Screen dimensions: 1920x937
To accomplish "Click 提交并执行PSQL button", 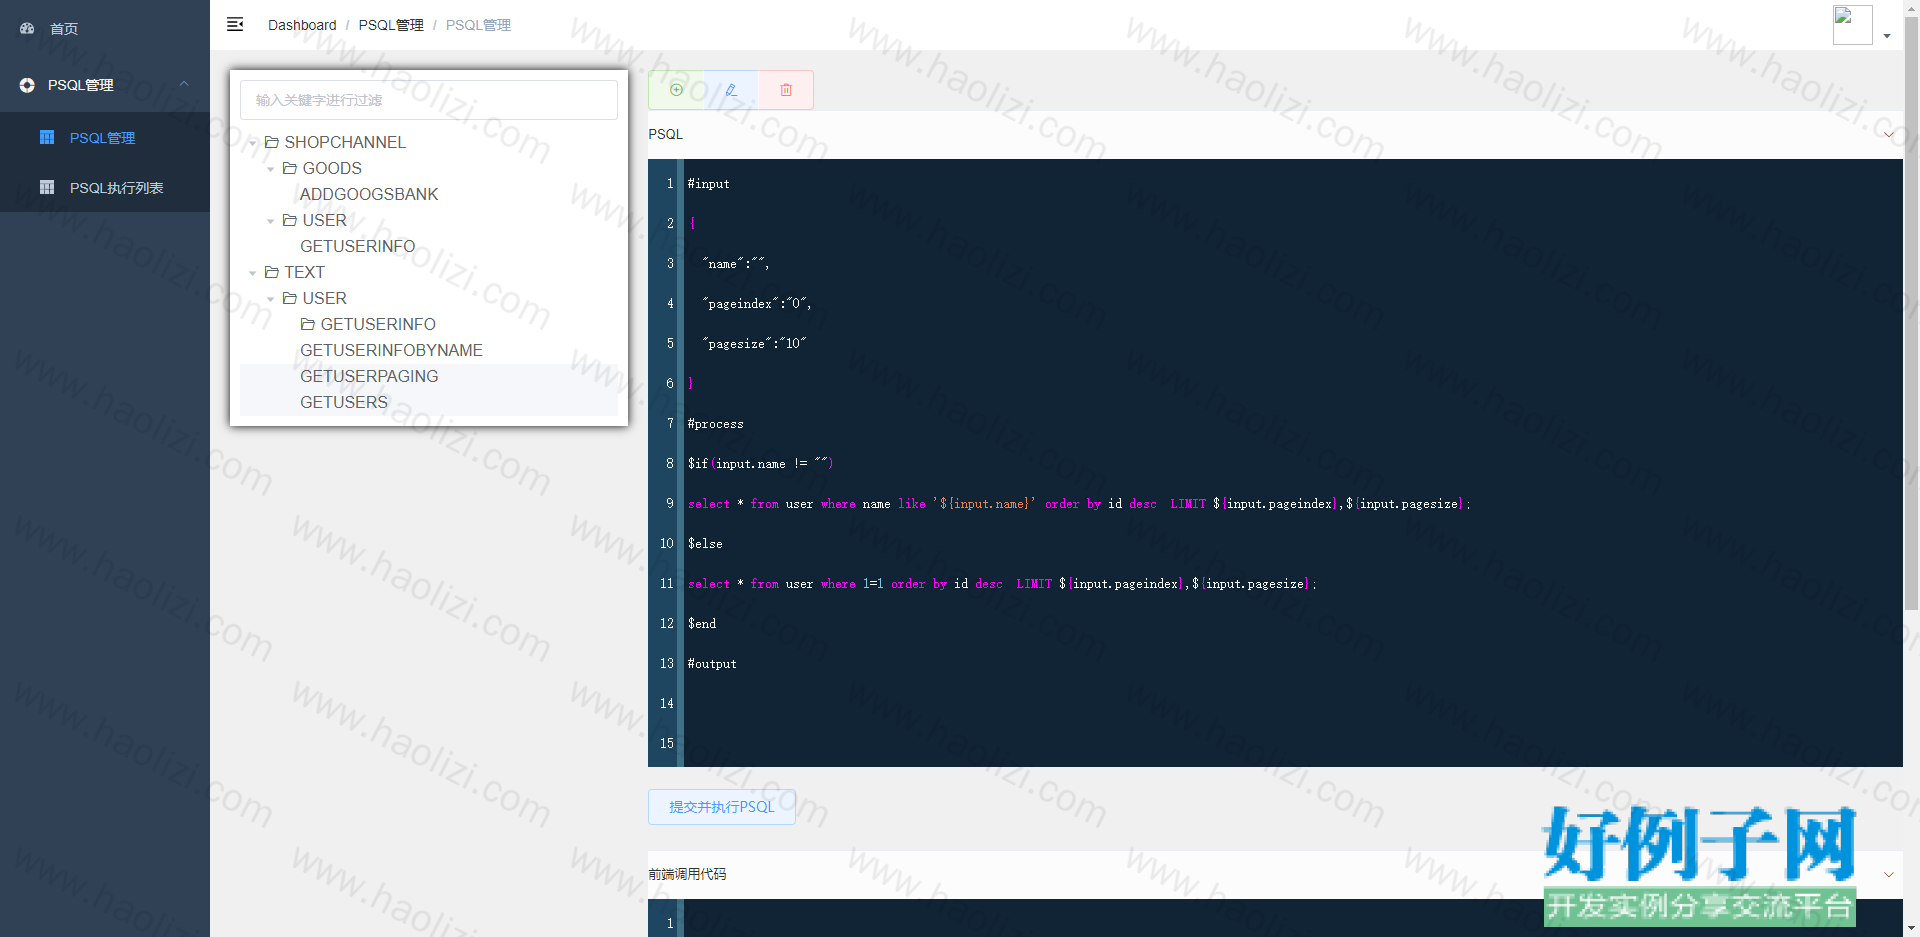I will (722, 807).
